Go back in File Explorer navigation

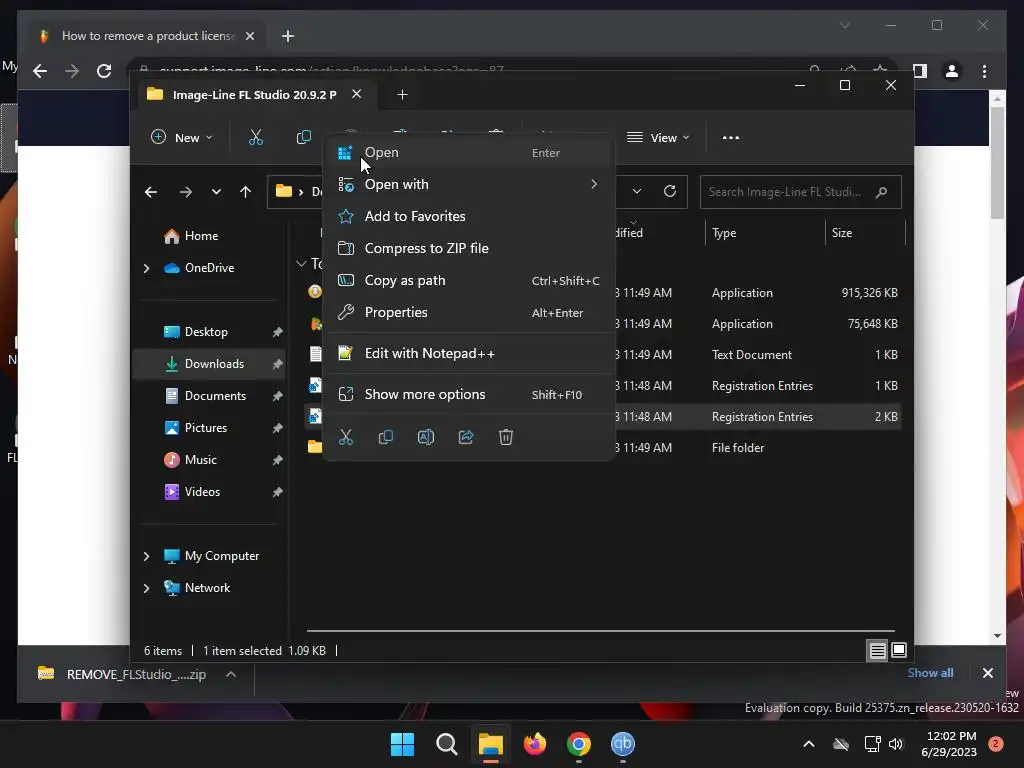(151, 192)
